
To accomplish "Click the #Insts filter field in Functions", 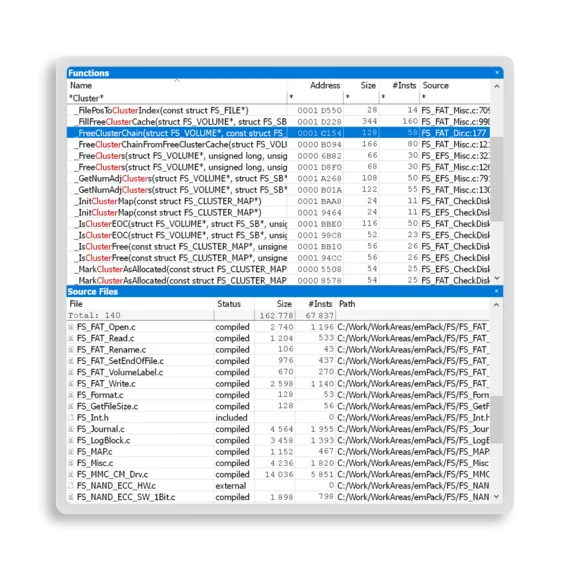I will pos(399,97).
